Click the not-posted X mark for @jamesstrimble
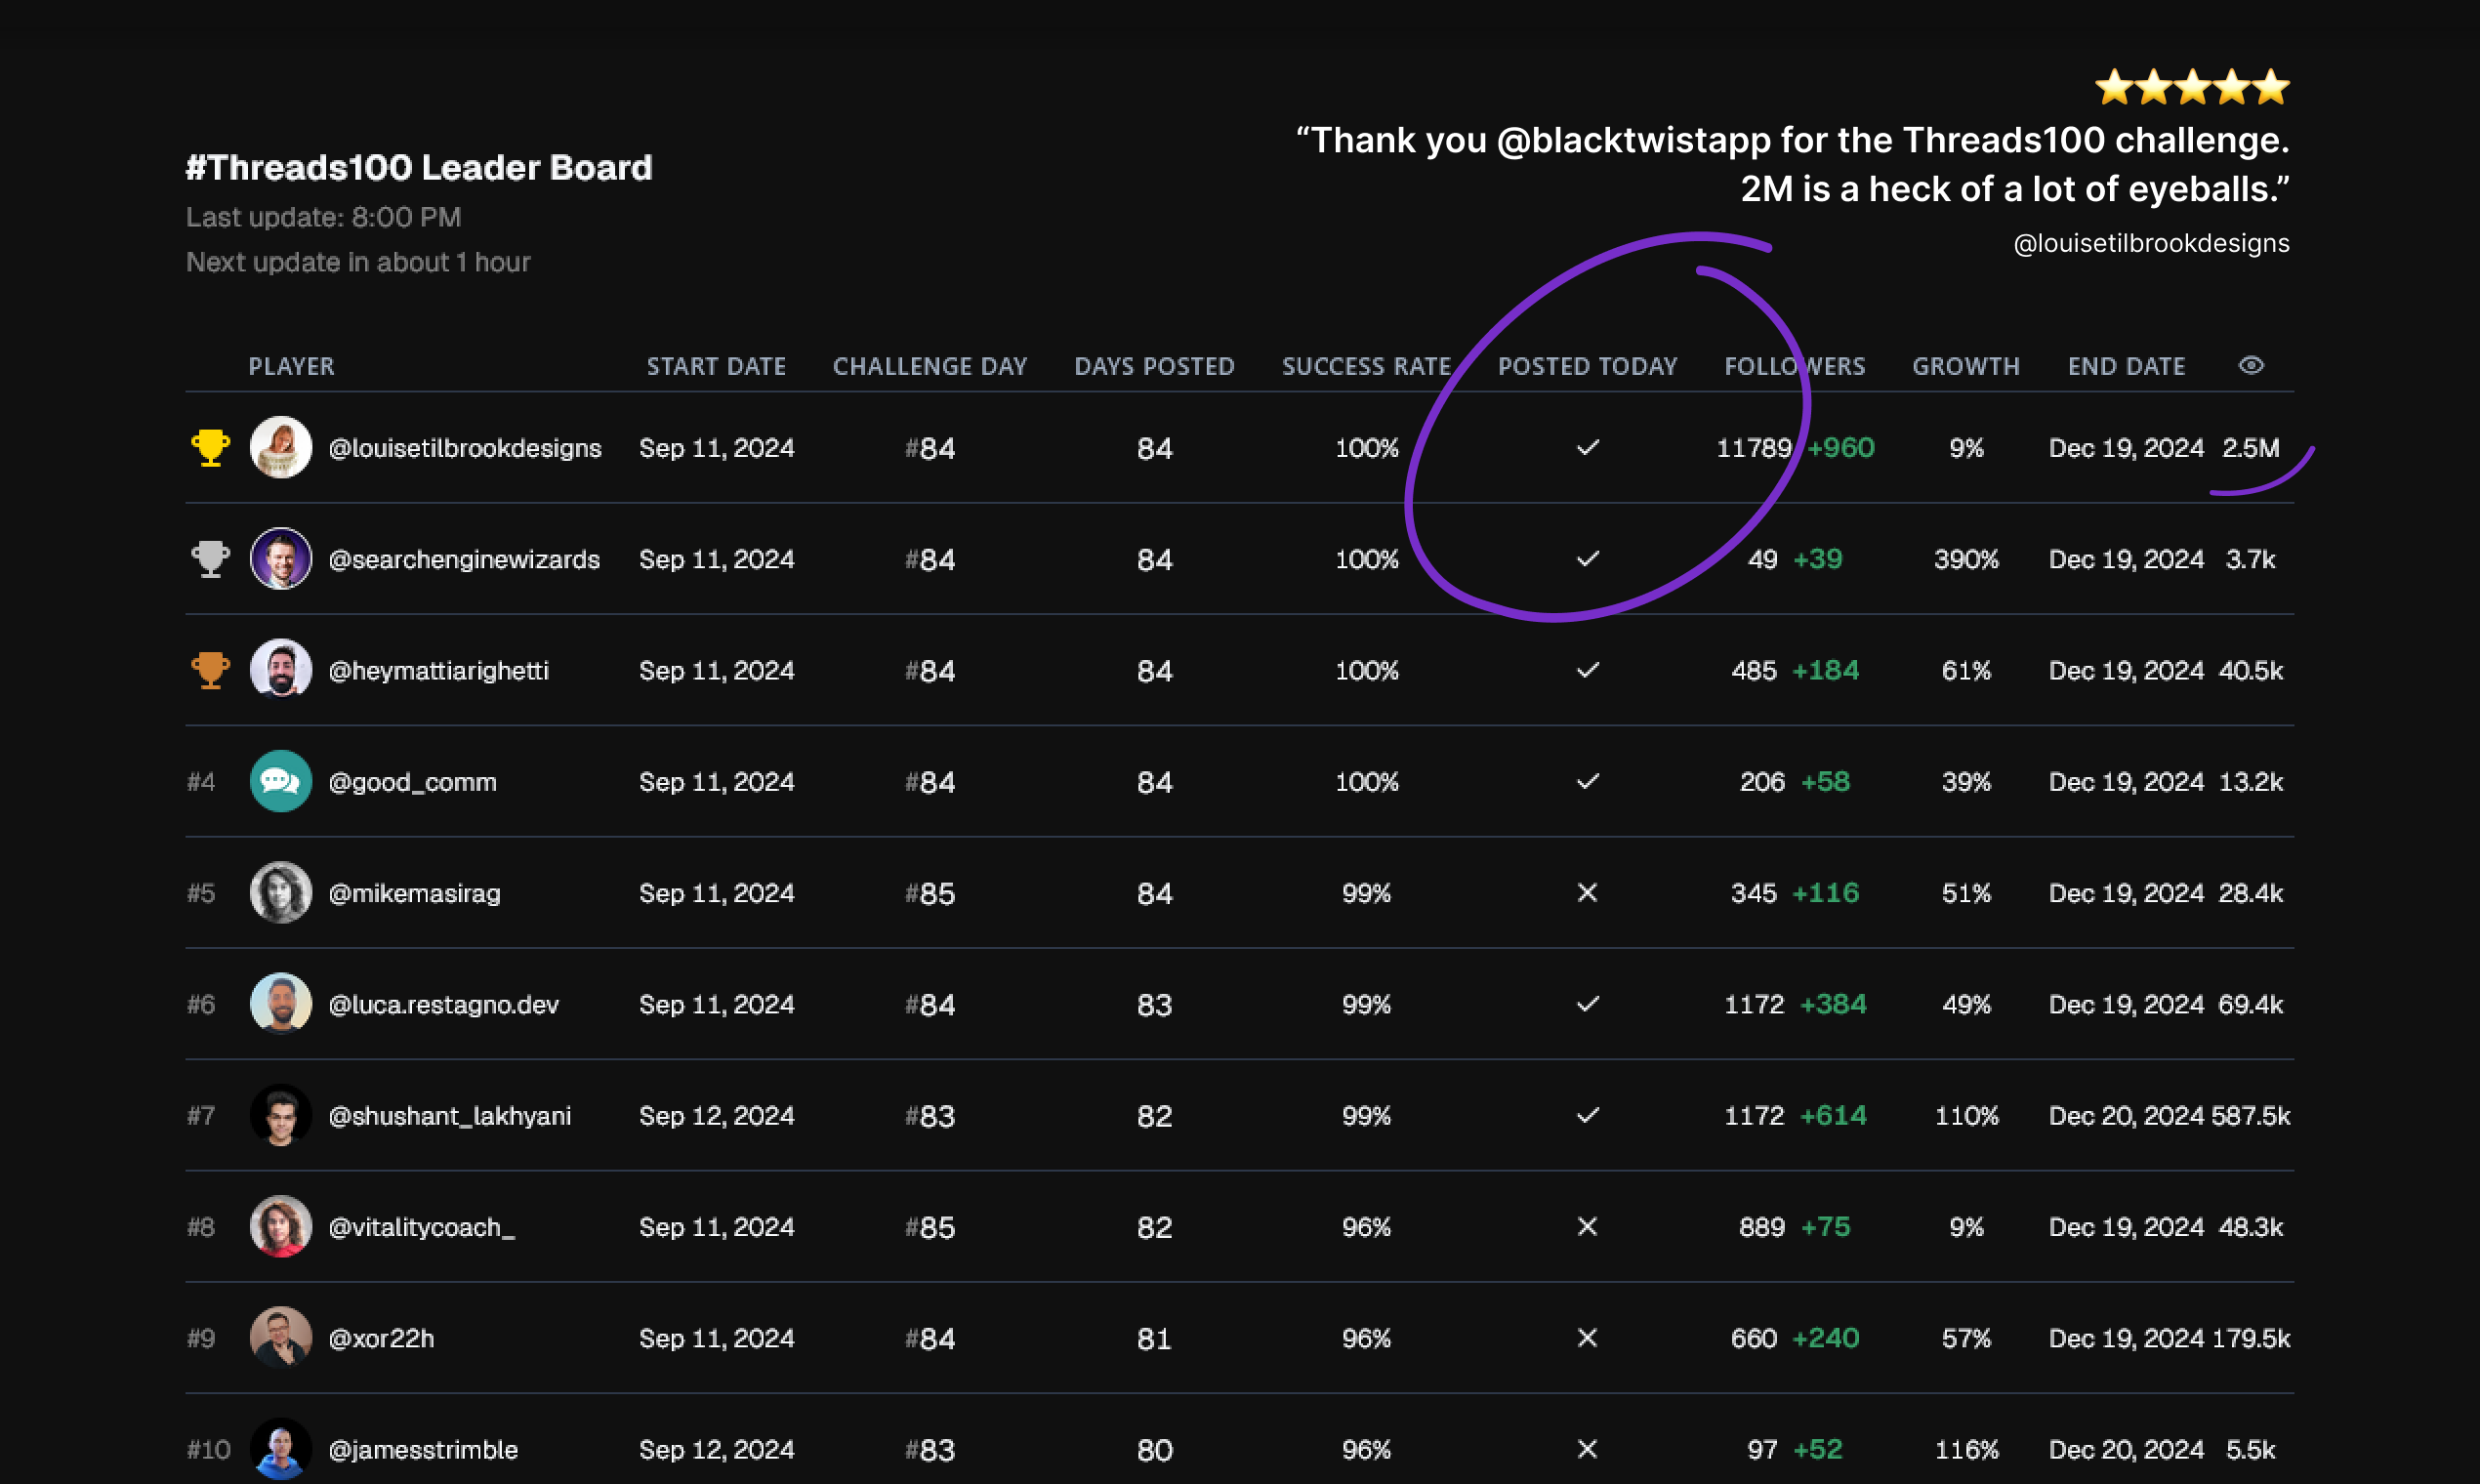The height and width of the screenshot is (1484, 2480). point(1587,1449)
